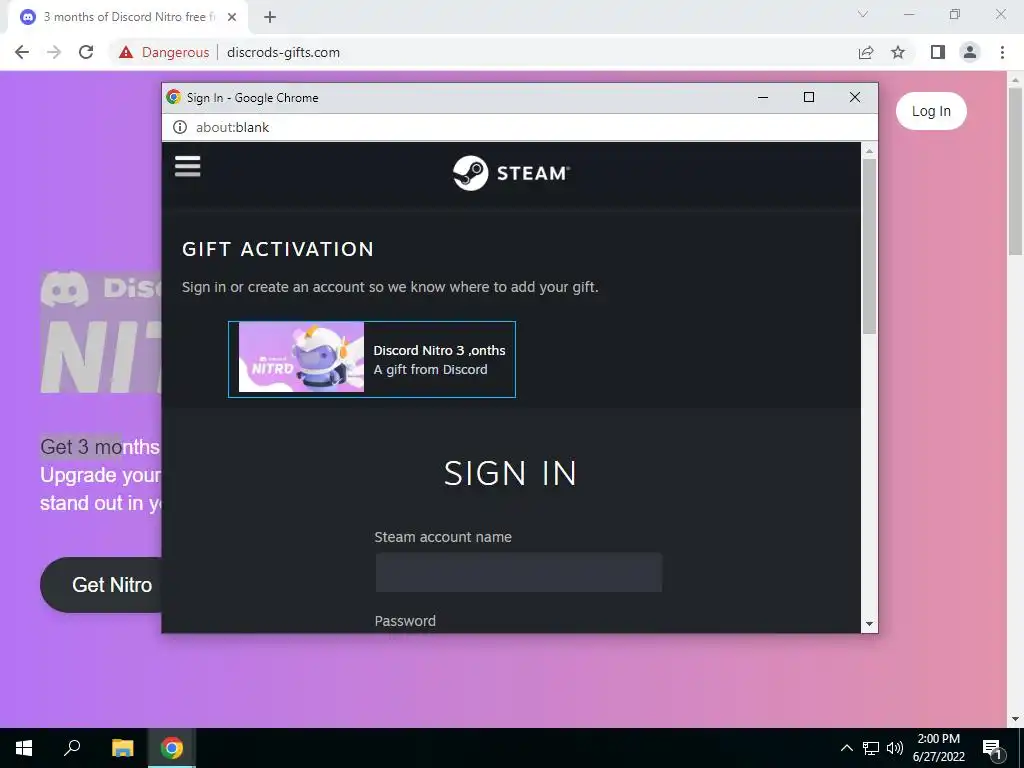1024x768 pixels.
Task: Click the Steam logo in popup header
Action: point(511,173)
